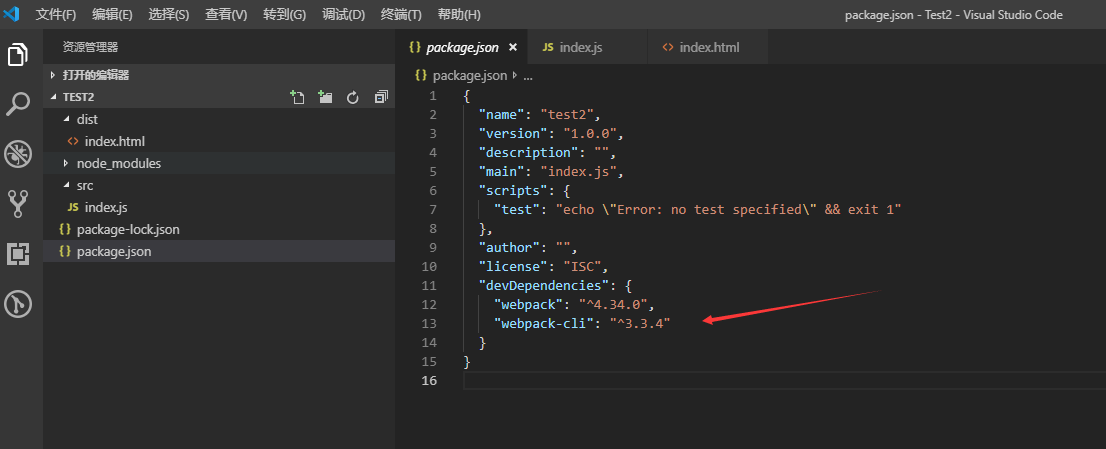Click the "1.0.0" version value
This screenshot has height=449, width=1106.
tap(591, 133)
